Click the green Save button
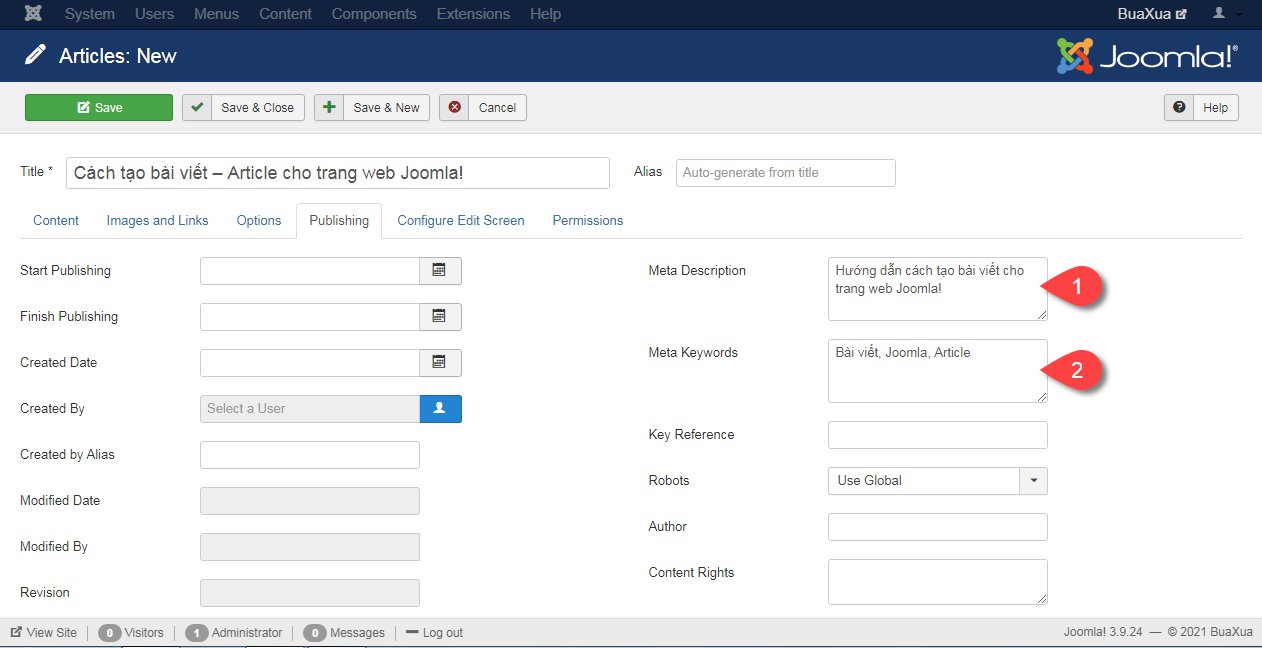The width and height of the screenshot is (1262, 648). tap(99, 108)
